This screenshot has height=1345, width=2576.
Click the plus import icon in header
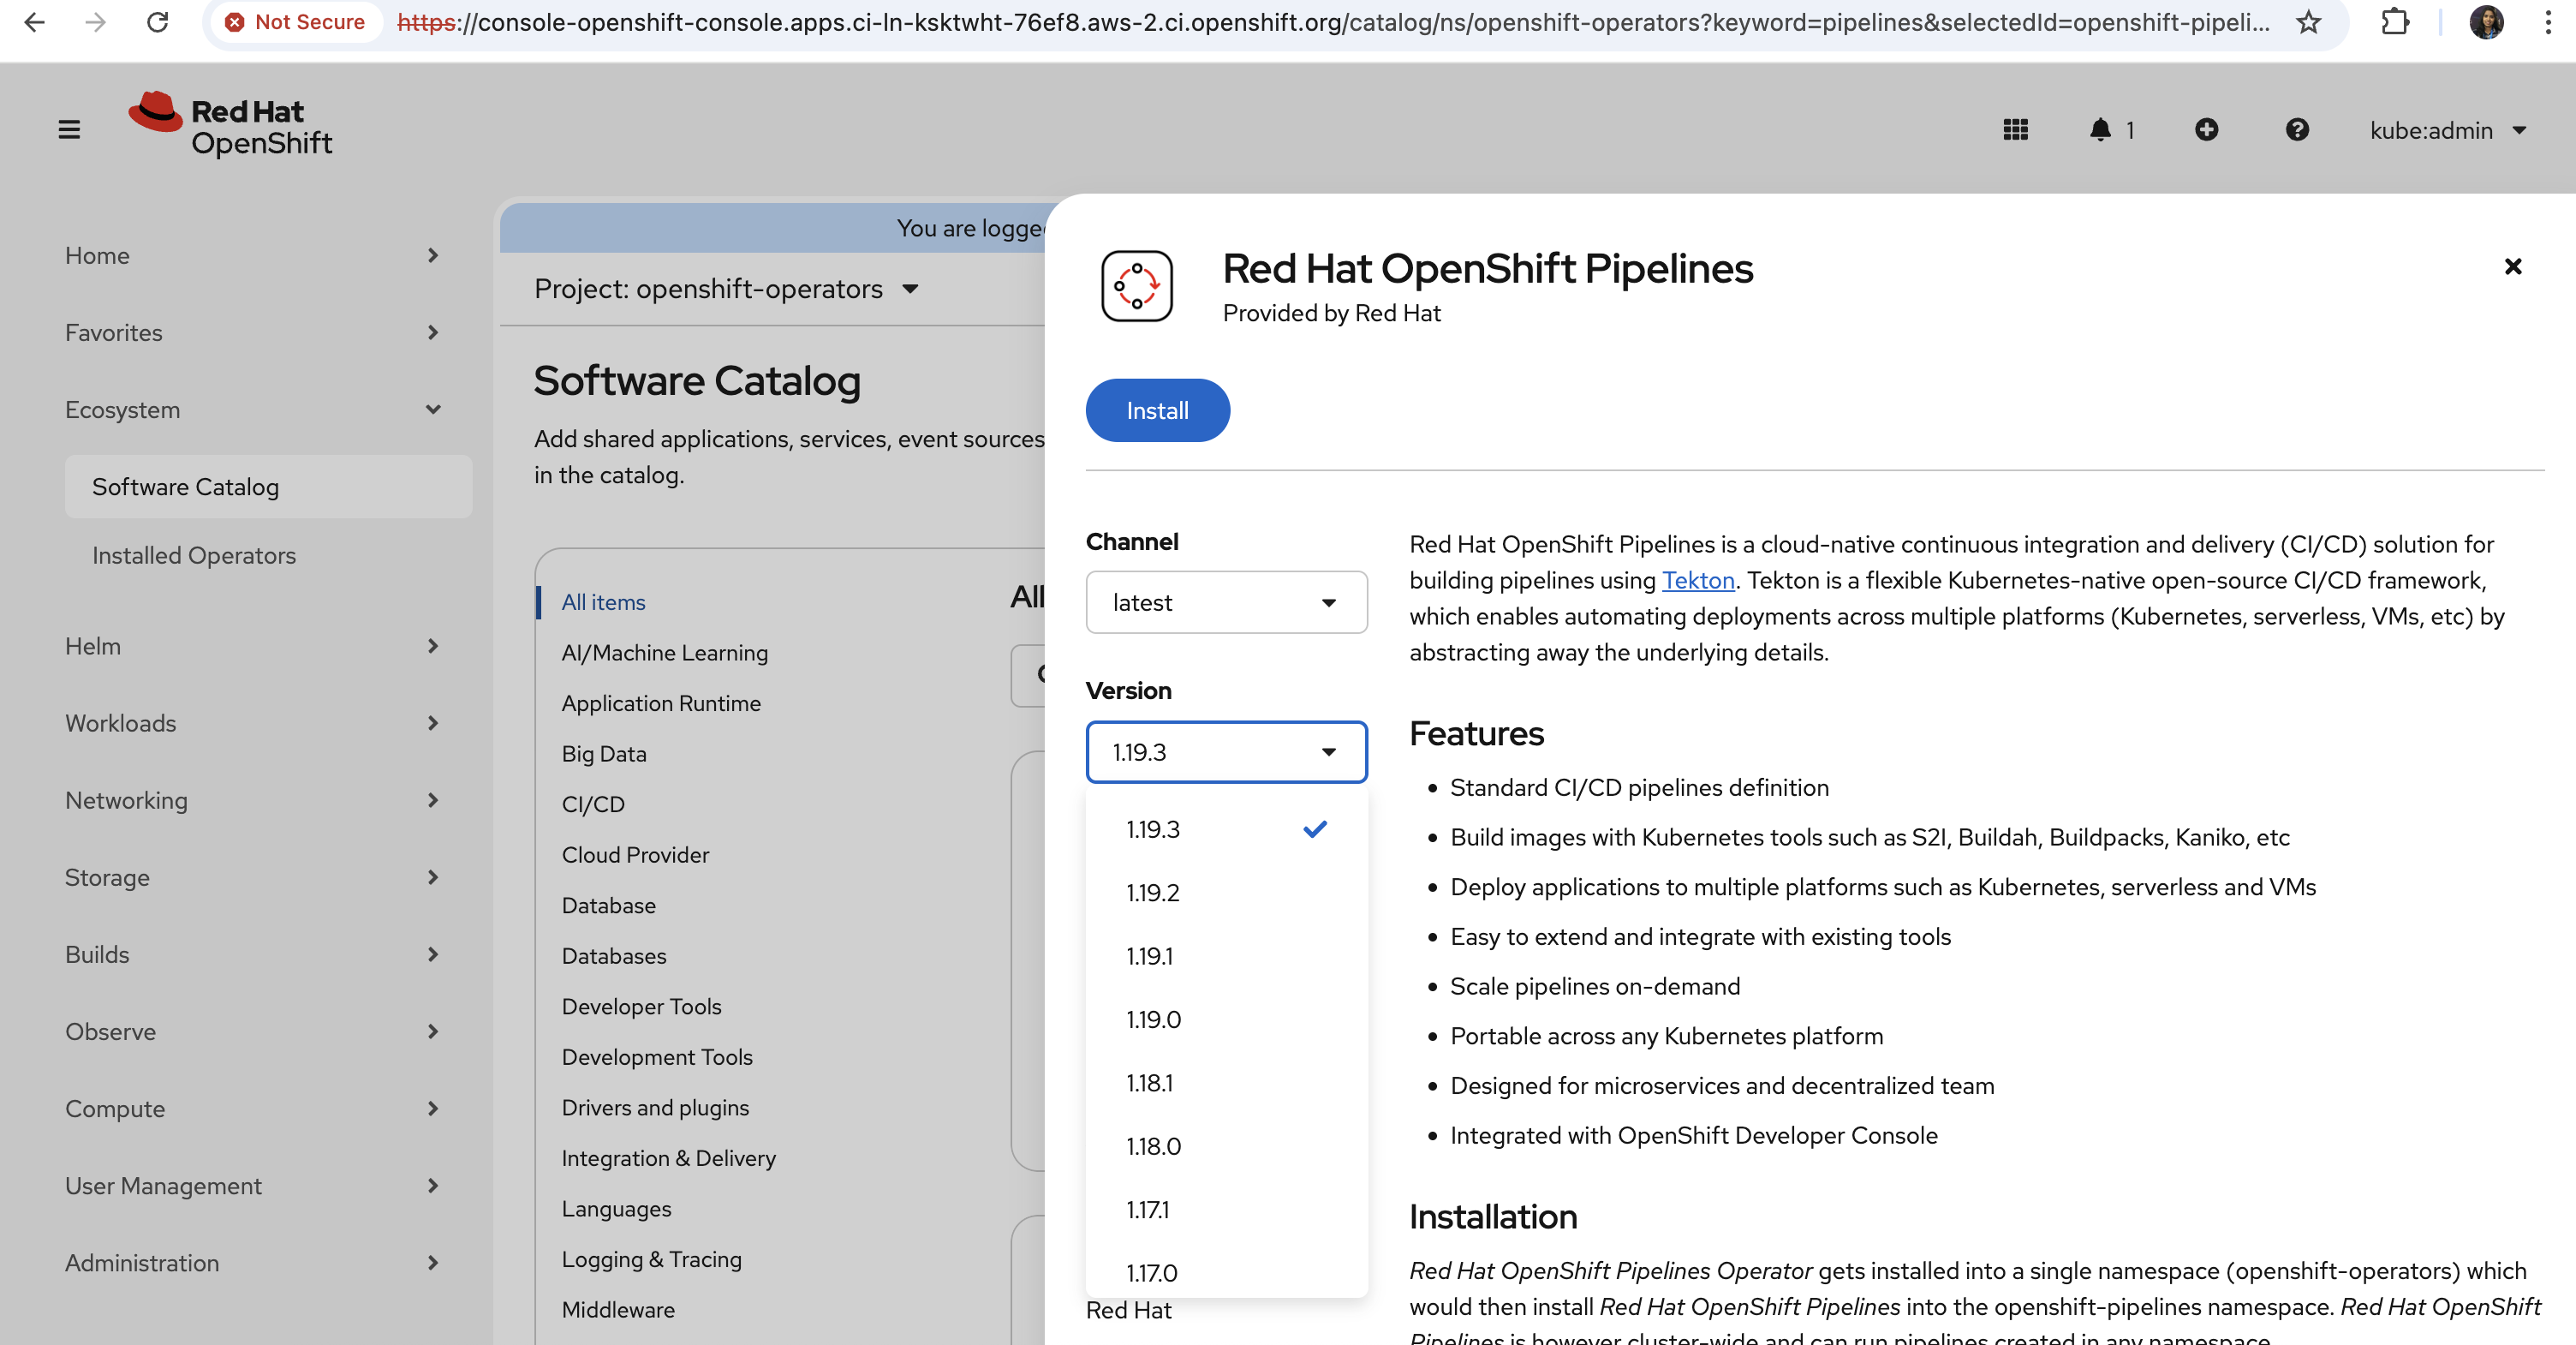[2206, 130]
